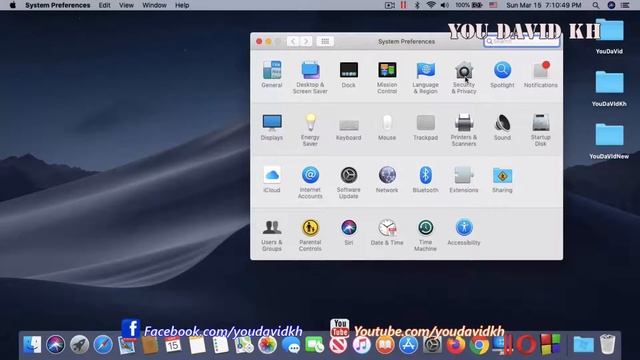The height and width of the screenshot is (360, 640).
Task: Open the Startup Disk preferences
Action: [x=540, y=130]
